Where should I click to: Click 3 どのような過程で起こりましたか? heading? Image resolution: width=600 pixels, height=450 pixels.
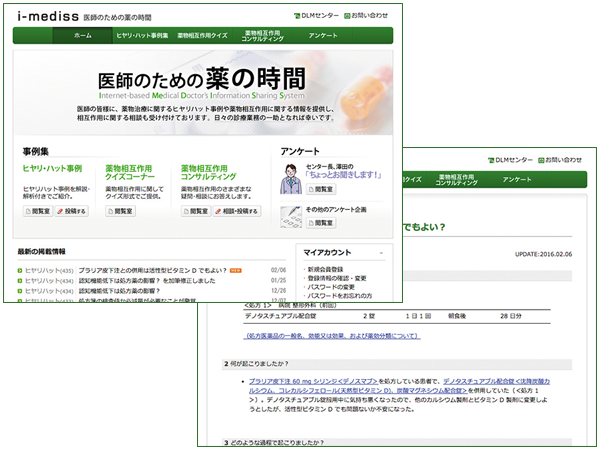(x=397, y=442)
